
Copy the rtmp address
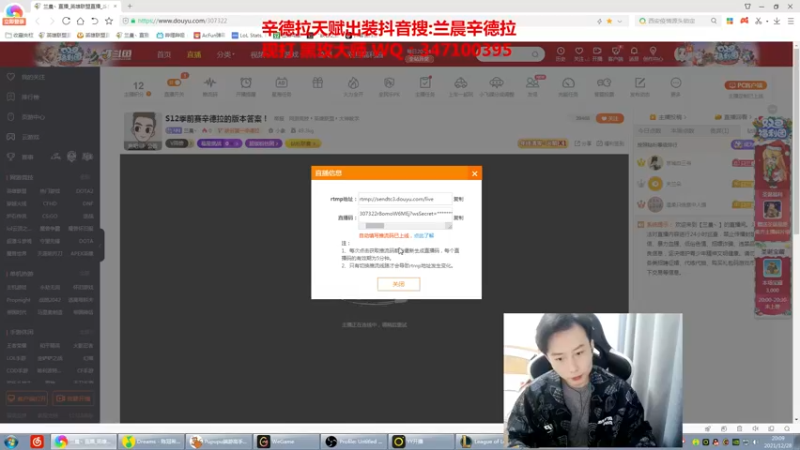(459, 199)
